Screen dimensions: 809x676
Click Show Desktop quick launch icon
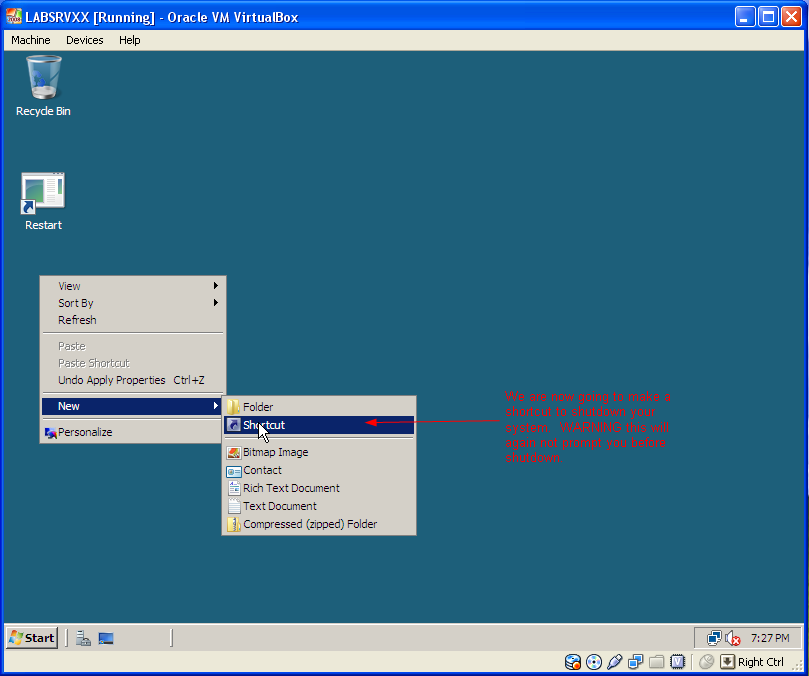106,638
